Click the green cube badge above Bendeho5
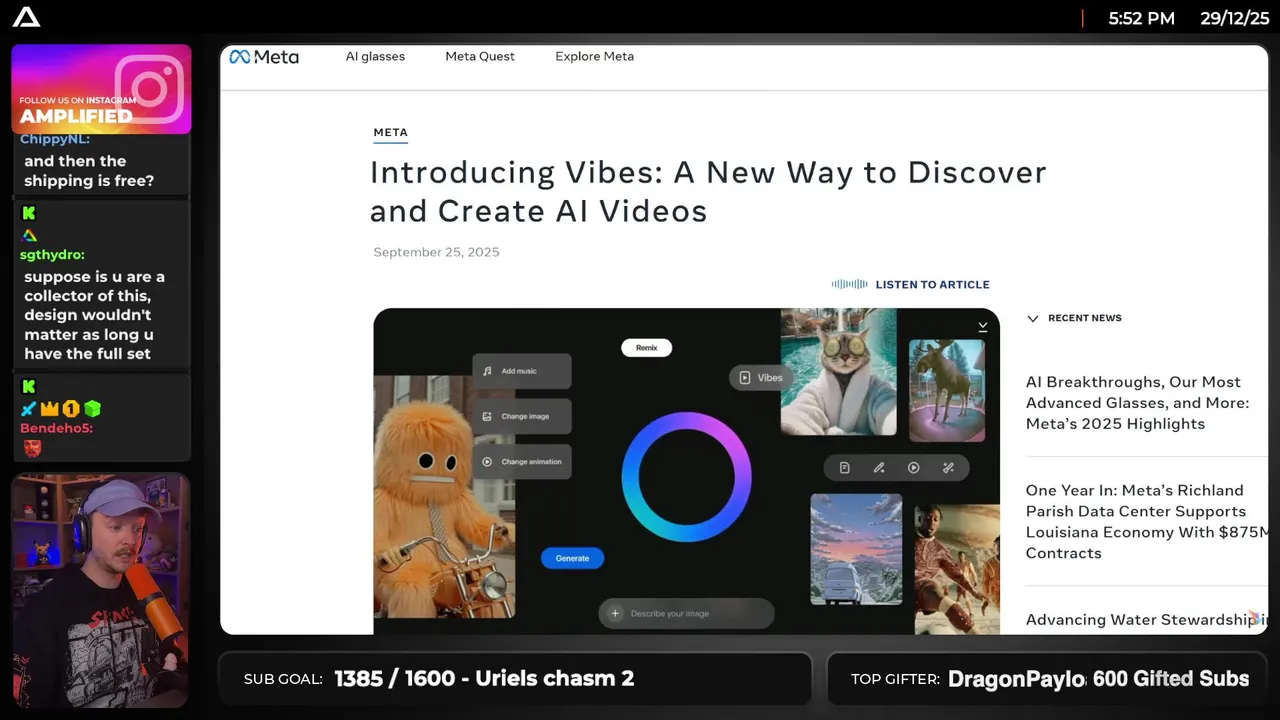The width and height of the screenshot is (1280, 720). (92, 409)
